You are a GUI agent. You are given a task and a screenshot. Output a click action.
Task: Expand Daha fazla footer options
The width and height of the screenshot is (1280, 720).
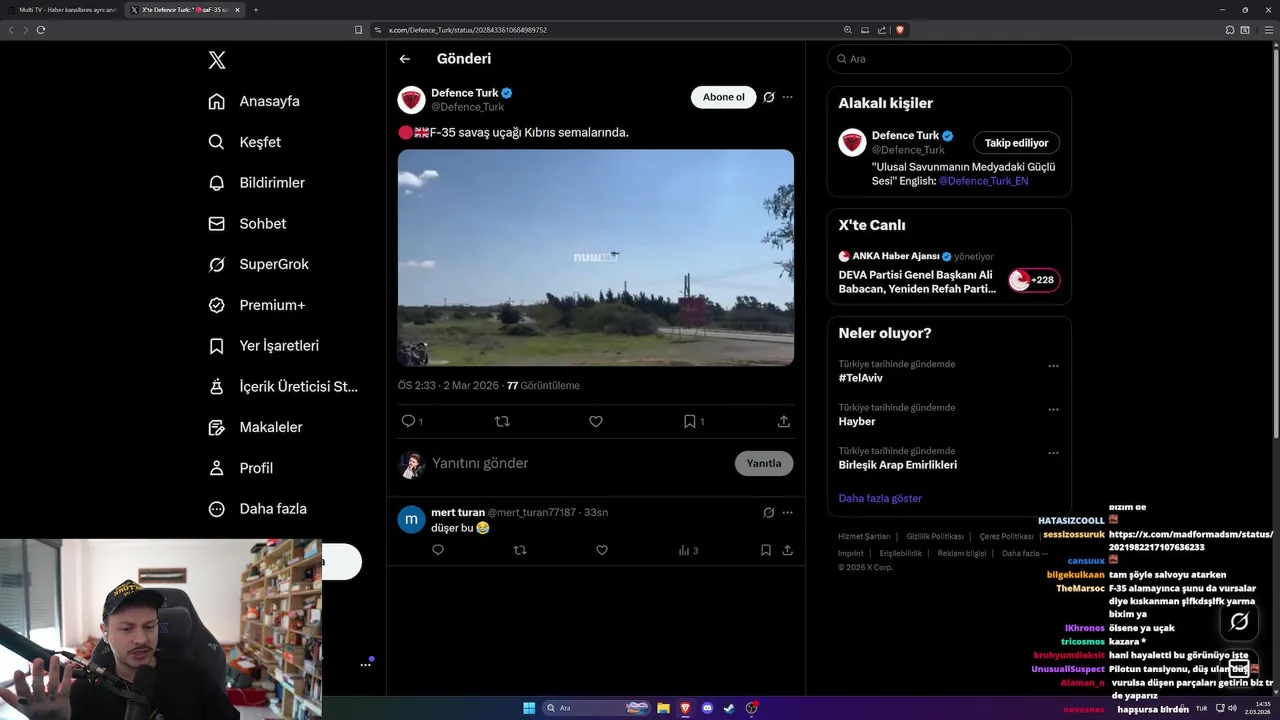coord(1025,553)
